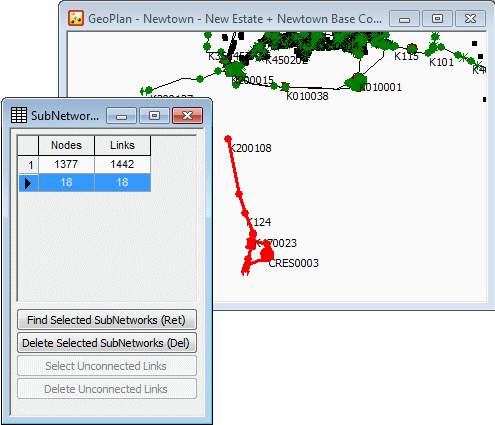The image size is (495, 425).
Task: Click the CRES0003 reservoir node on the map
Action: click(x=267, y=254)
